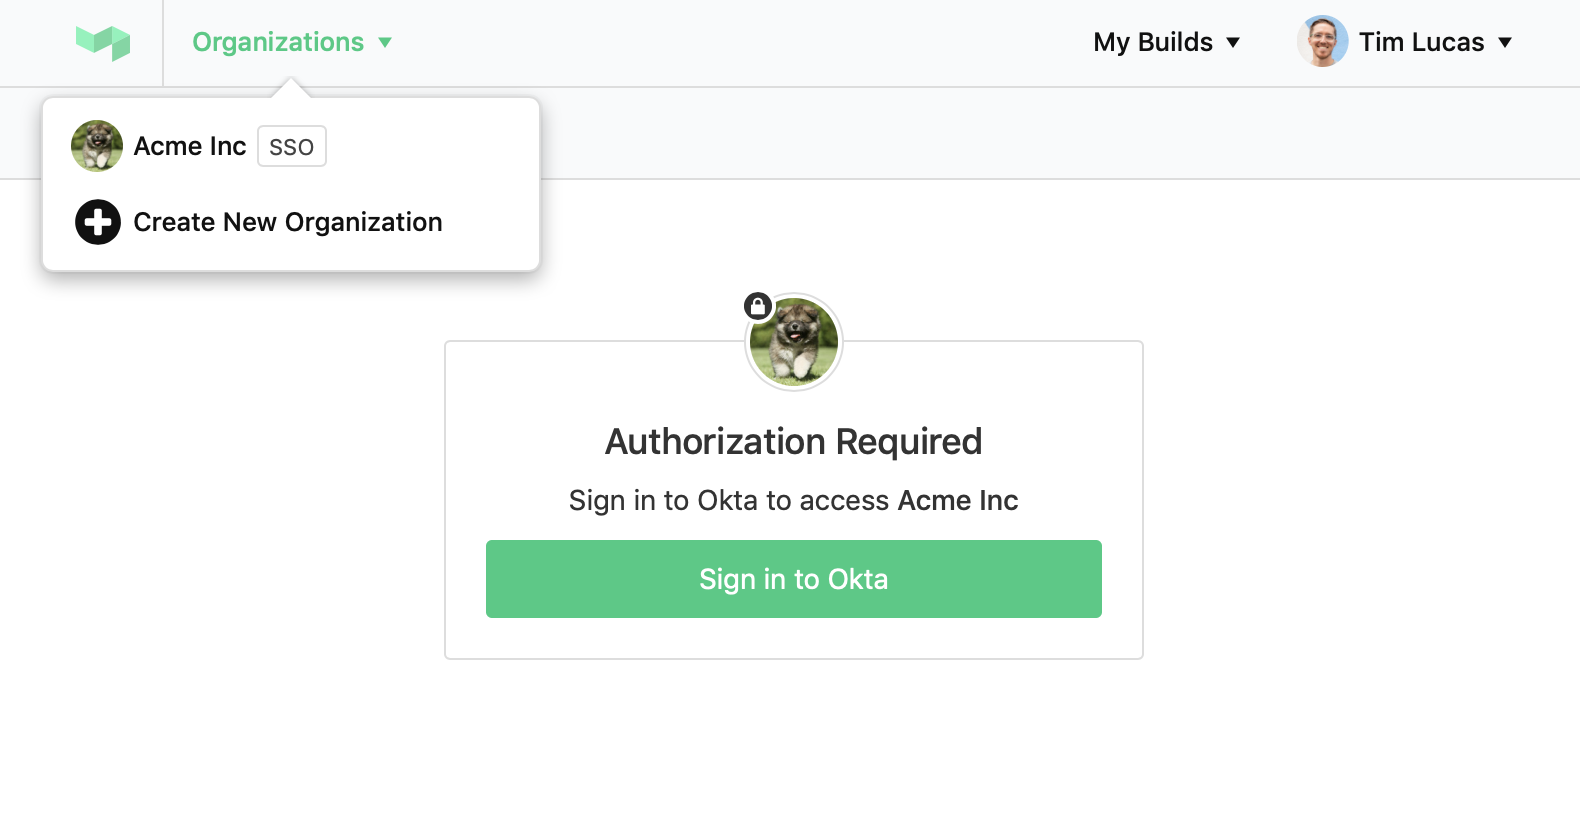Click the Authorization Required heading
1580x834 pixels.
[793, 441]
